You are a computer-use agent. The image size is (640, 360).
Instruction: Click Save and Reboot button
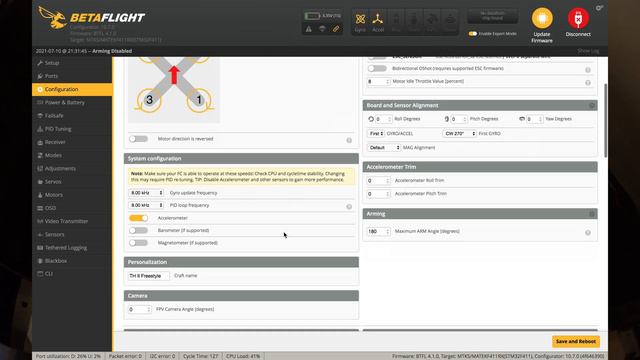[x=576, y=341]
